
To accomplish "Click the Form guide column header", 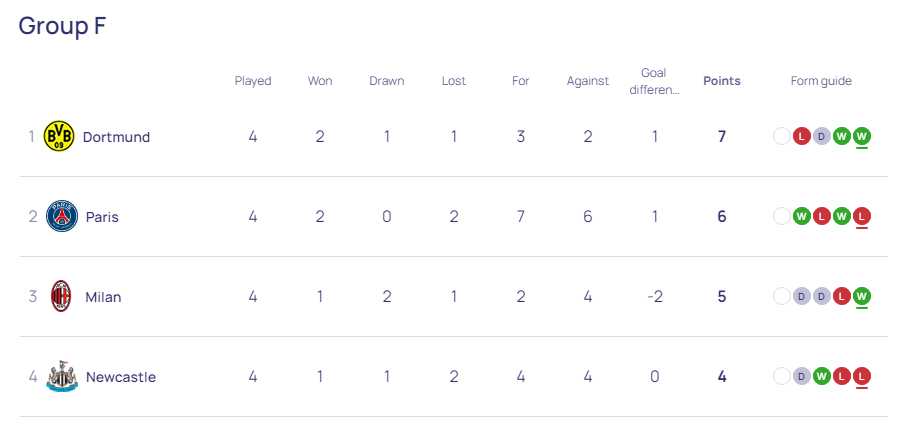I will (821, 81).
